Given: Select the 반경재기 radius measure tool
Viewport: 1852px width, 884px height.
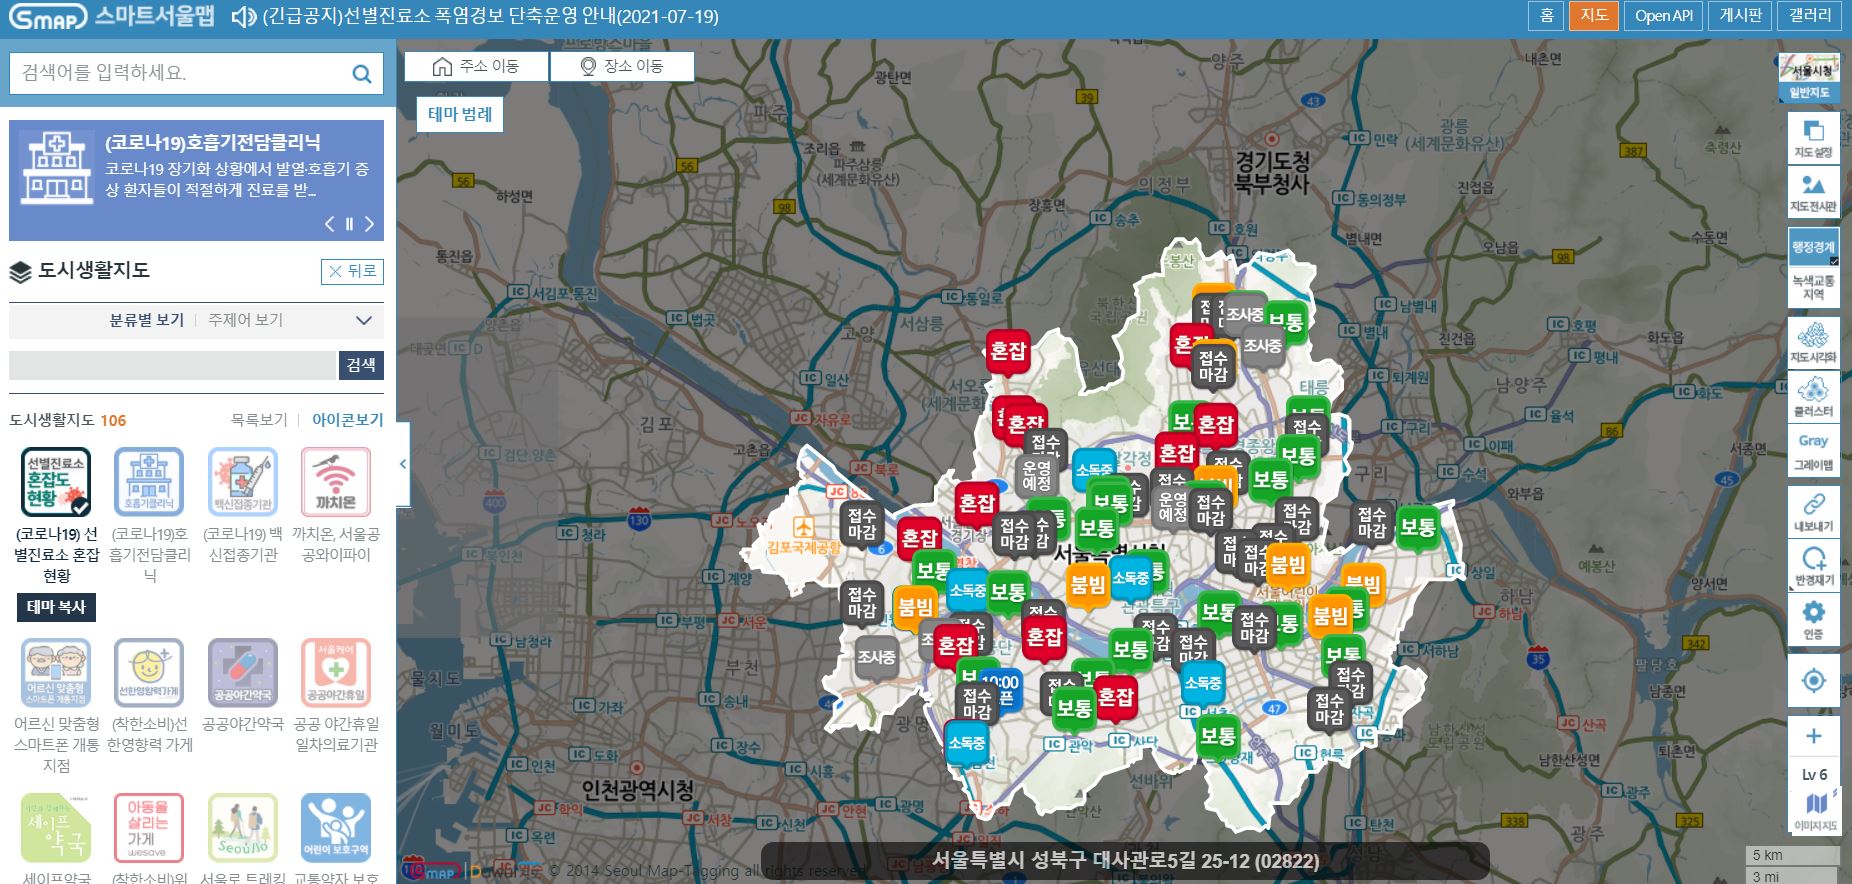Looking at the screenshot, I should pos(1813,566).
